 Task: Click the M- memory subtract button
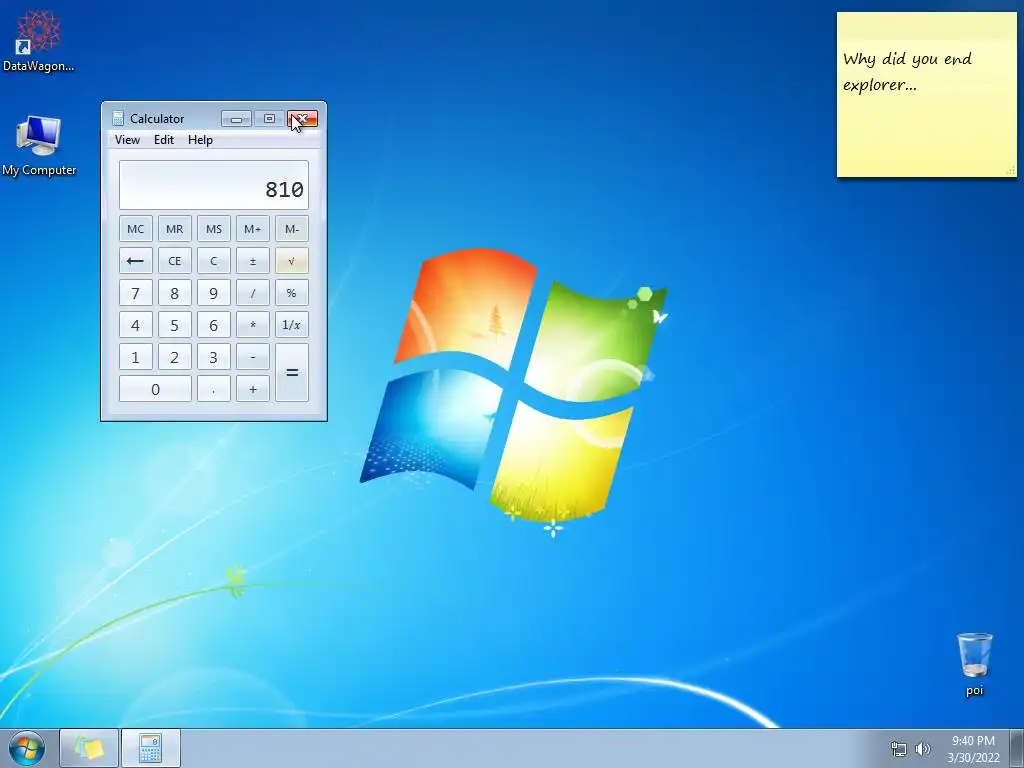292,229
